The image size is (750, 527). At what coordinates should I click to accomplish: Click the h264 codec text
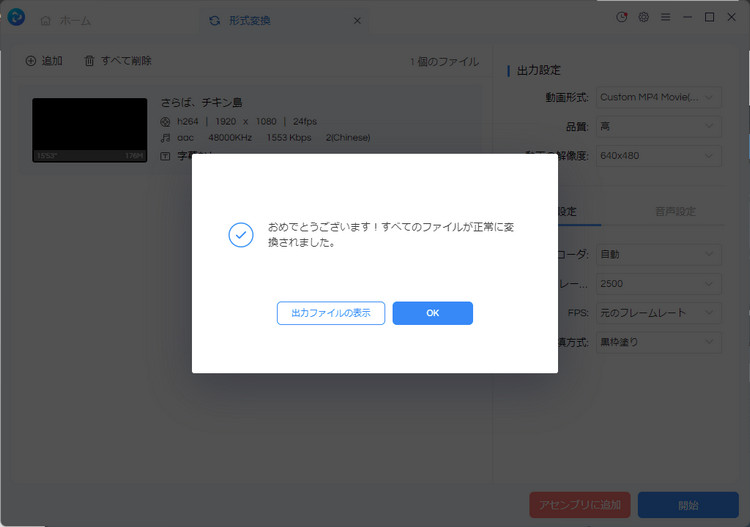point(188,121)
